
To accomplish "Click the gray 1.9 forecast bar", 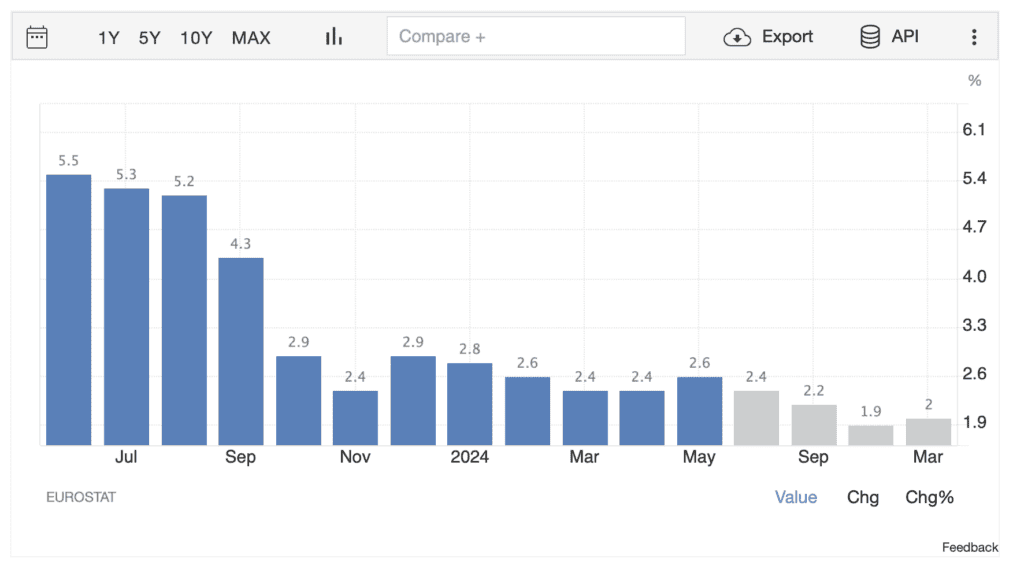I will click(x=871, y=435).
